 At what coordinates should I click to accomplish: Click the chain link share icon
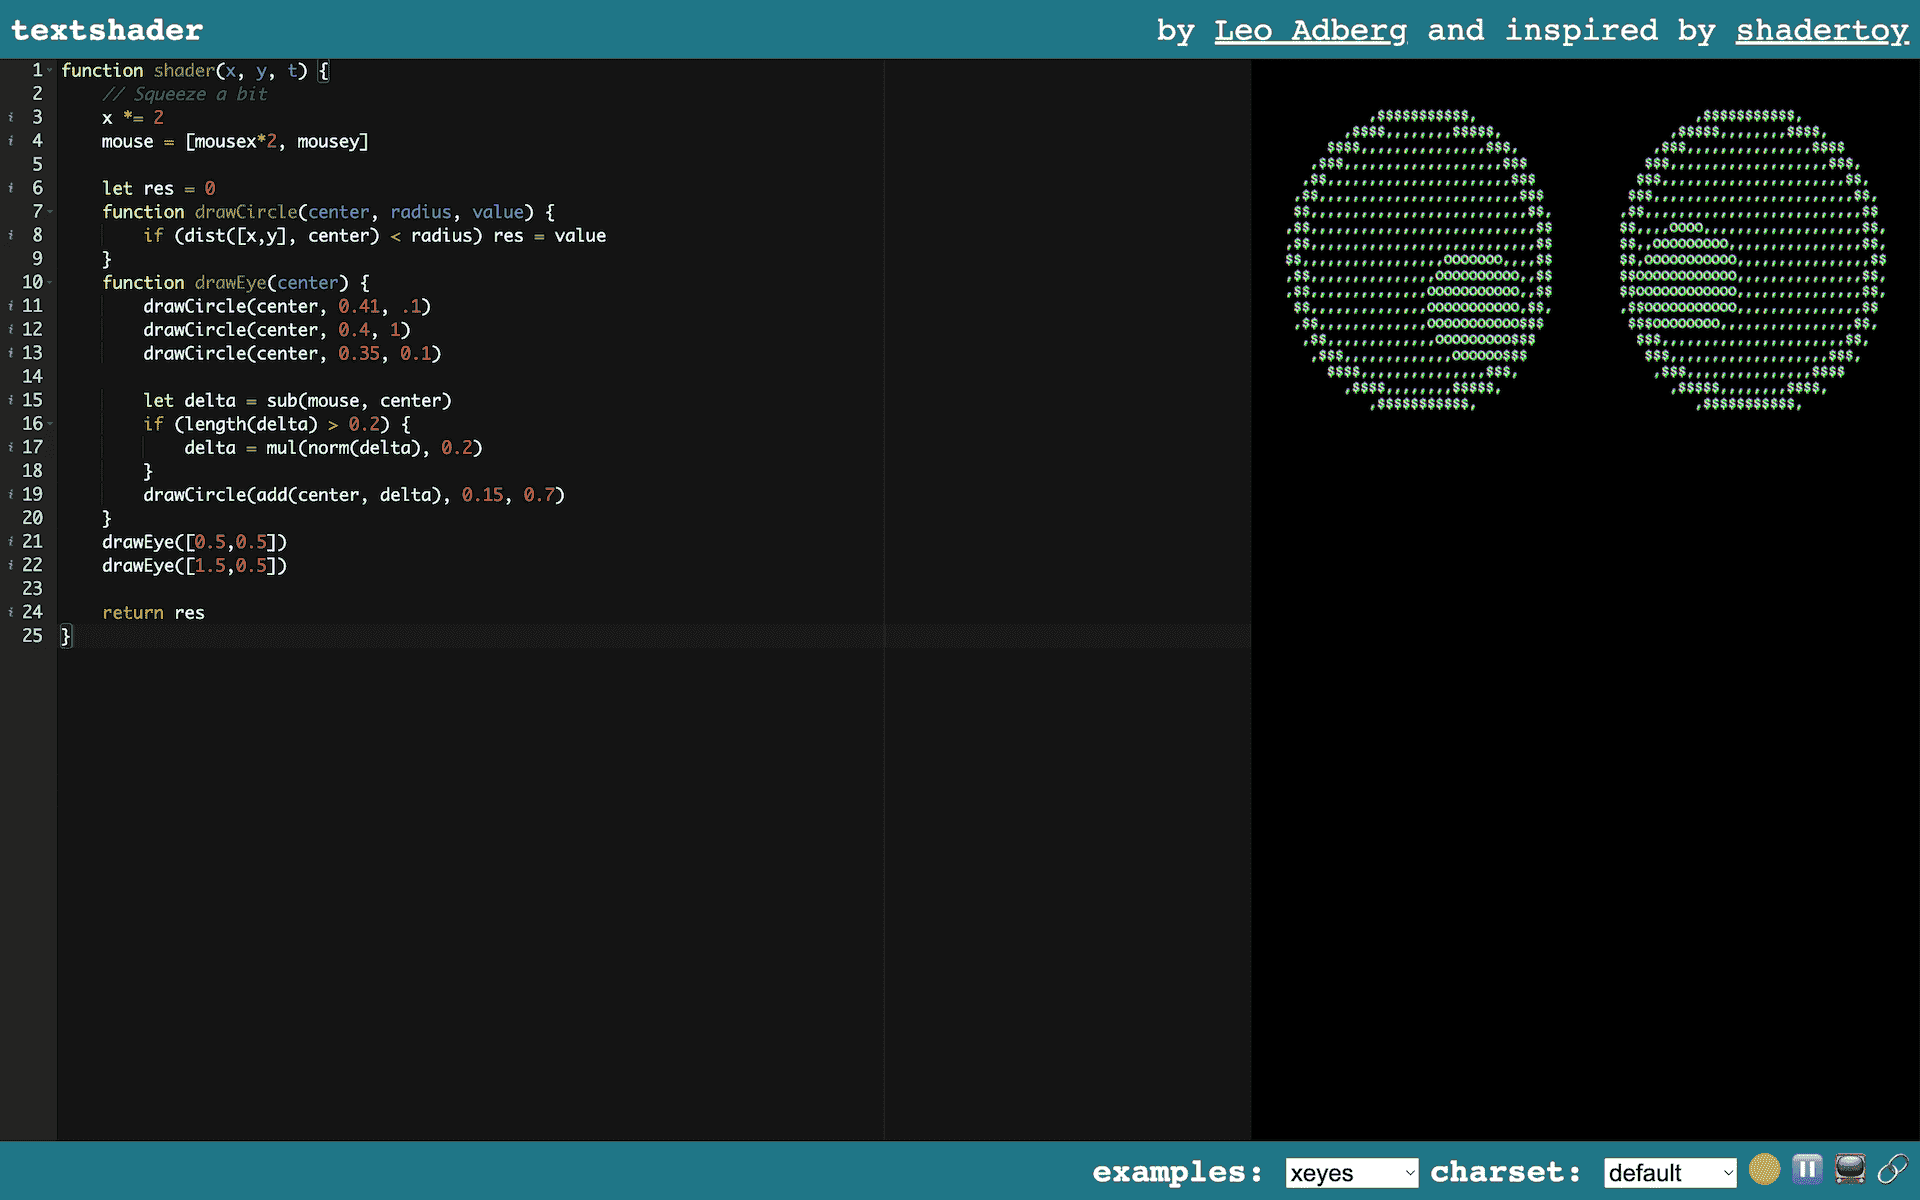click(1893, 1169)
